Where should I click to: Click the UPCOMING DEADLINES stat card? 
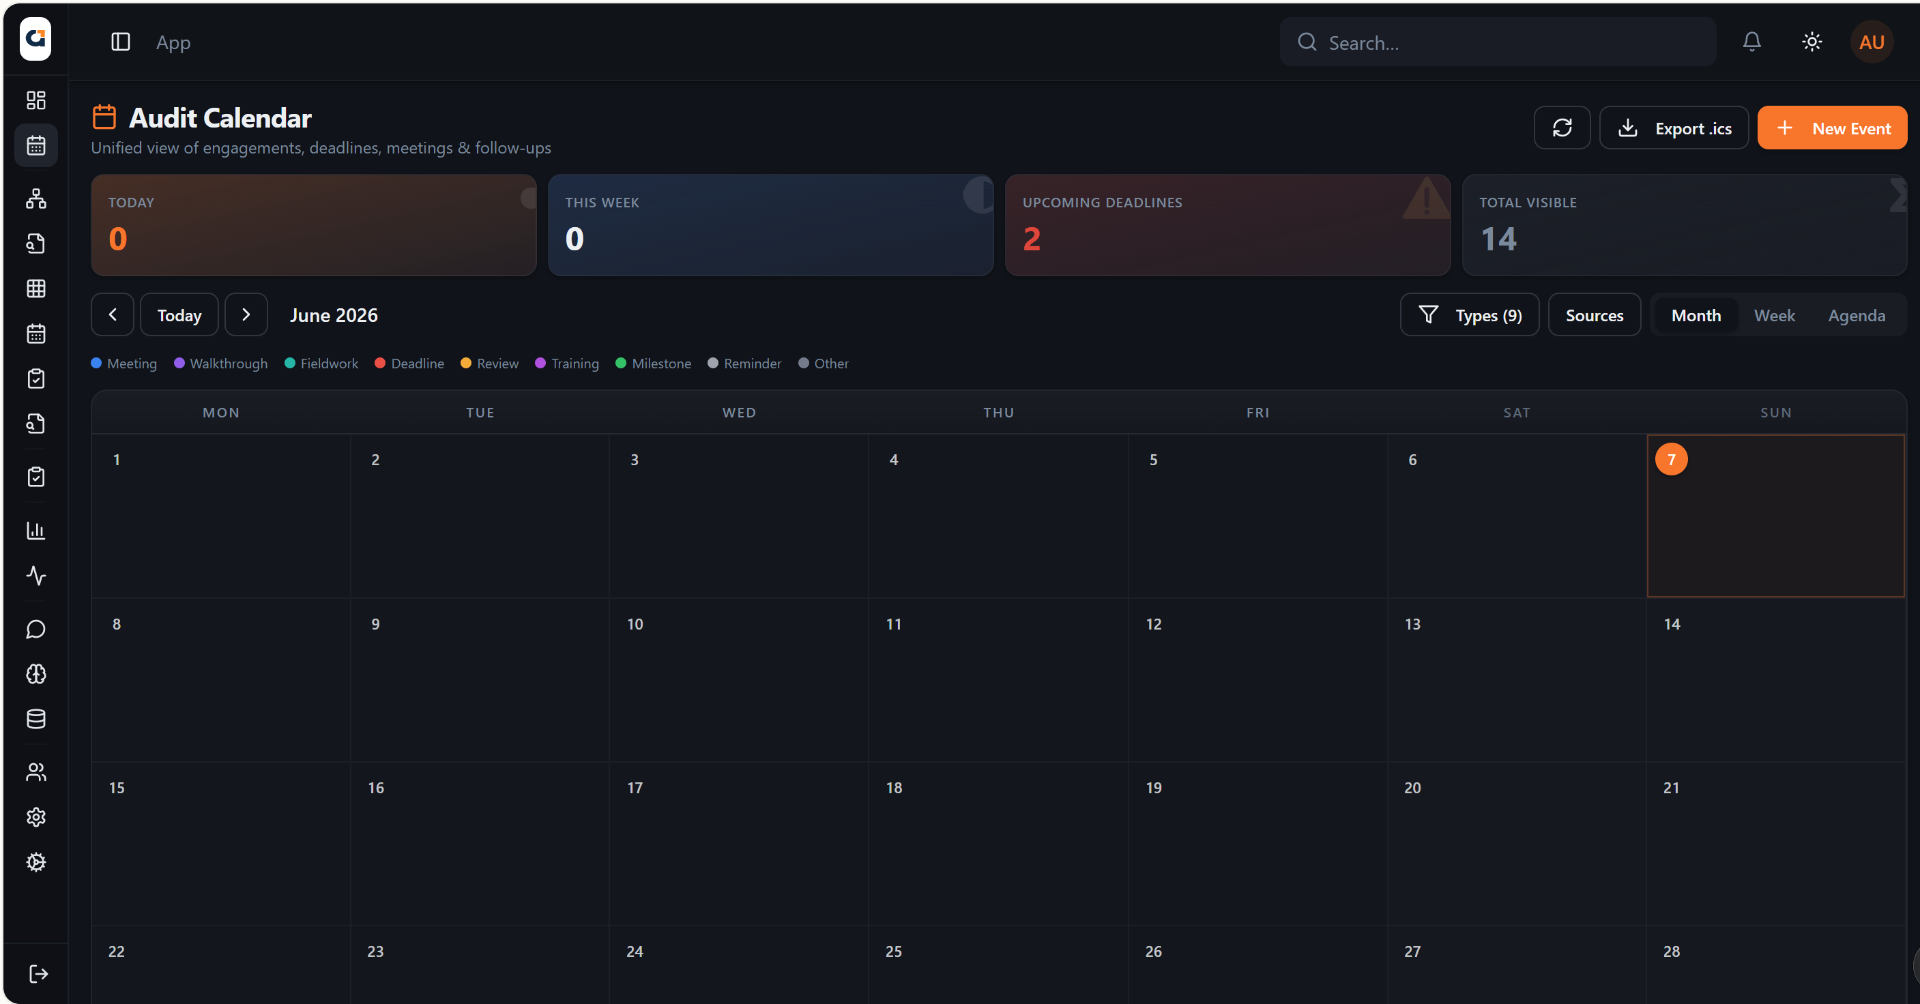pos(1228,225)
